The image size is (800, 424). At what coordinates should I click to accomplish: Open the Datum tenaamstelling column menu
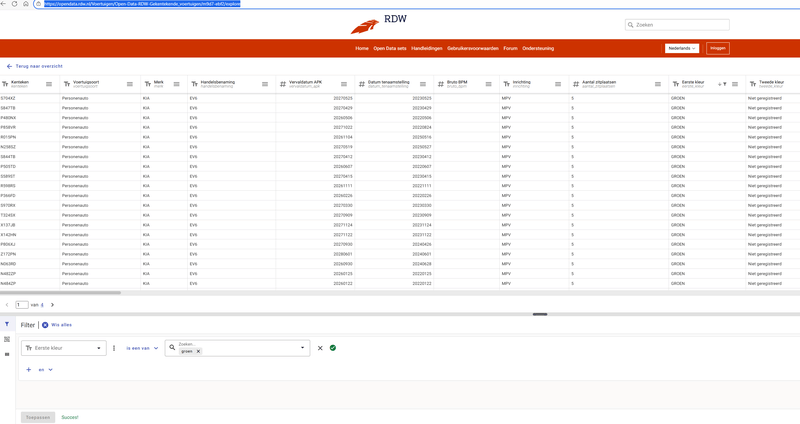click(423, 84)
